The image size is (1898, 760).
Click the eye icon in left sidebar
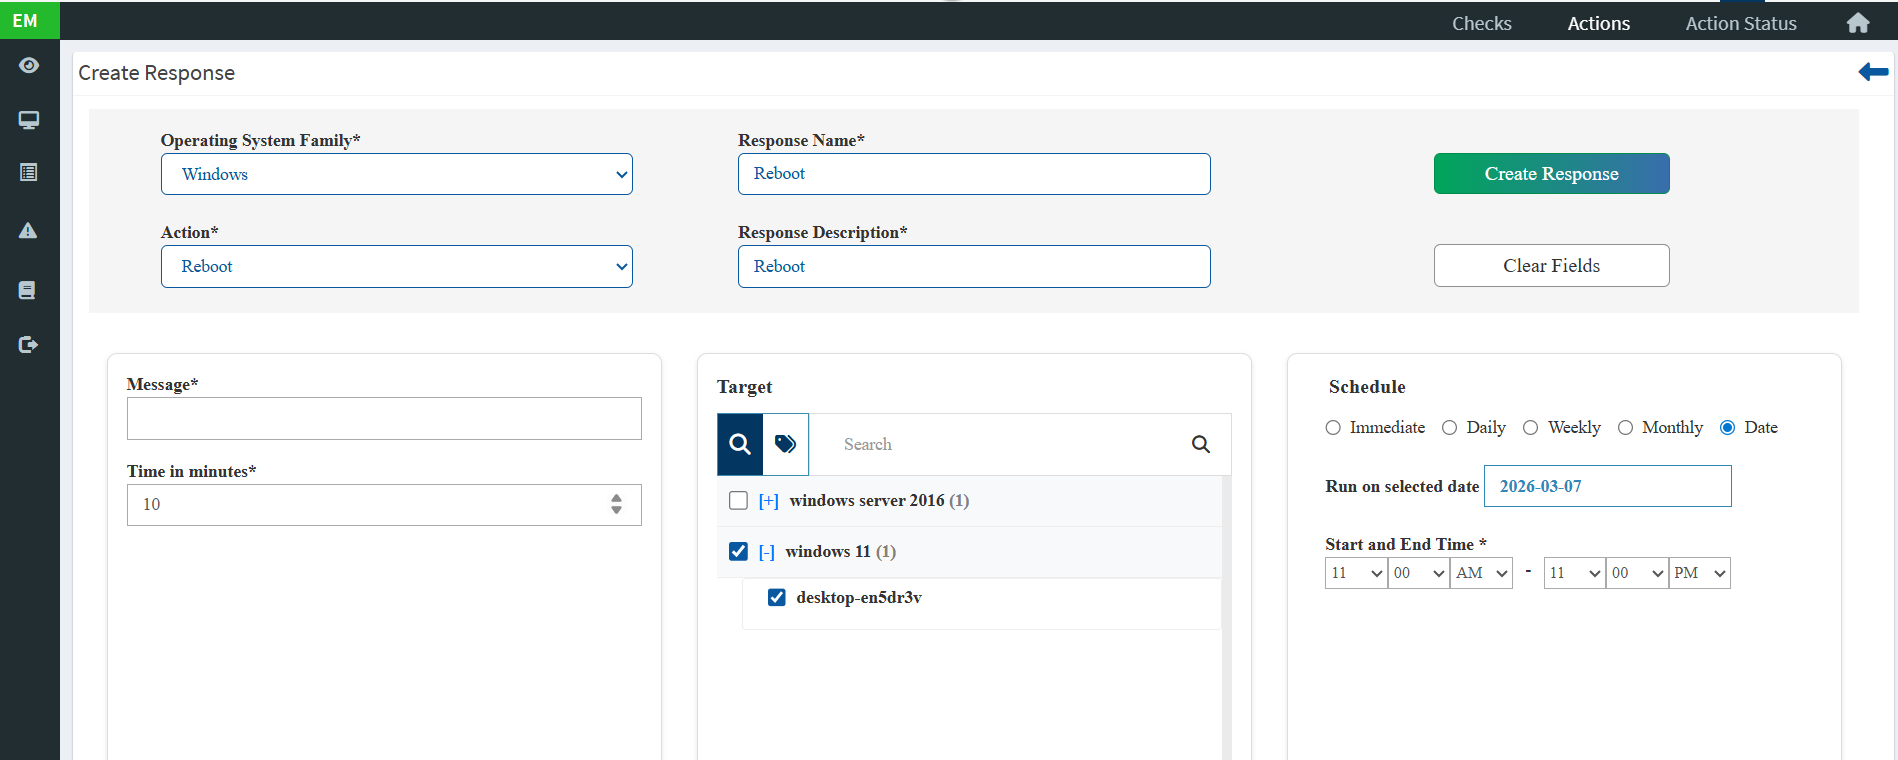(x=29, y=66)
